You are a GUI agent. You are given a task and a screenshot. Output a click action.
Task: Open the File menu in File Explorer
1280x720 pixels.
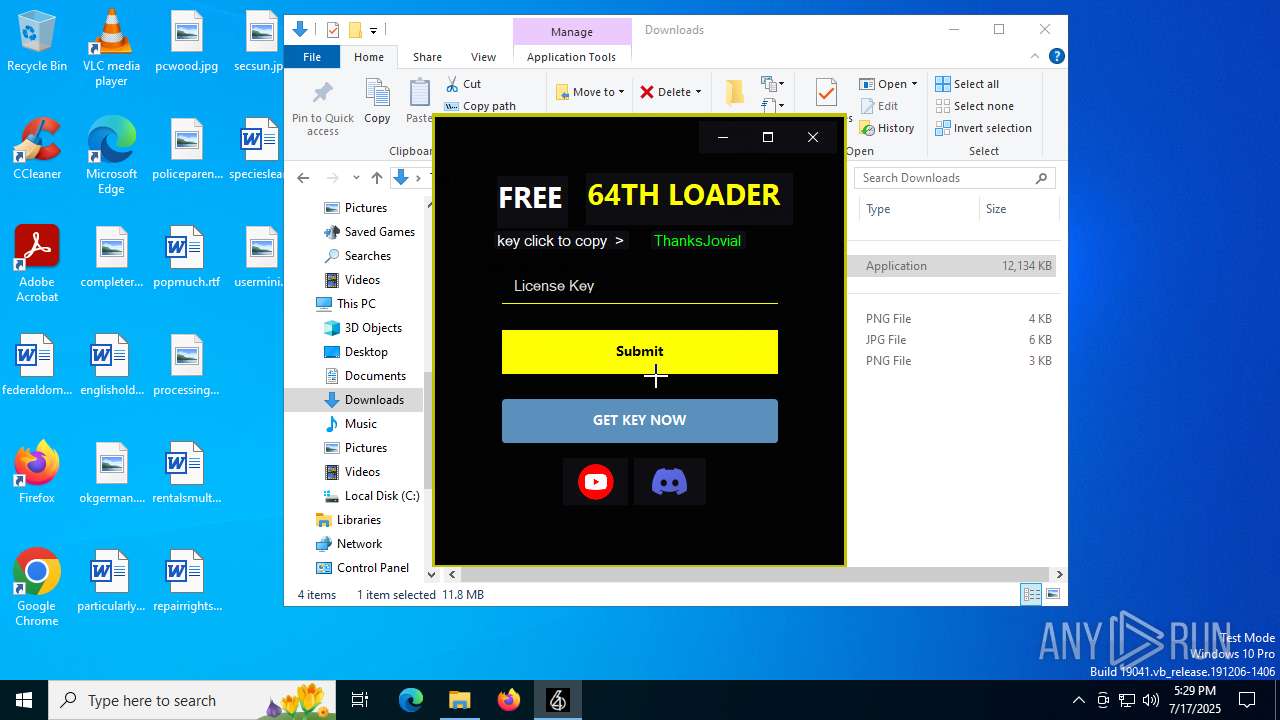[x=312, y=57]
